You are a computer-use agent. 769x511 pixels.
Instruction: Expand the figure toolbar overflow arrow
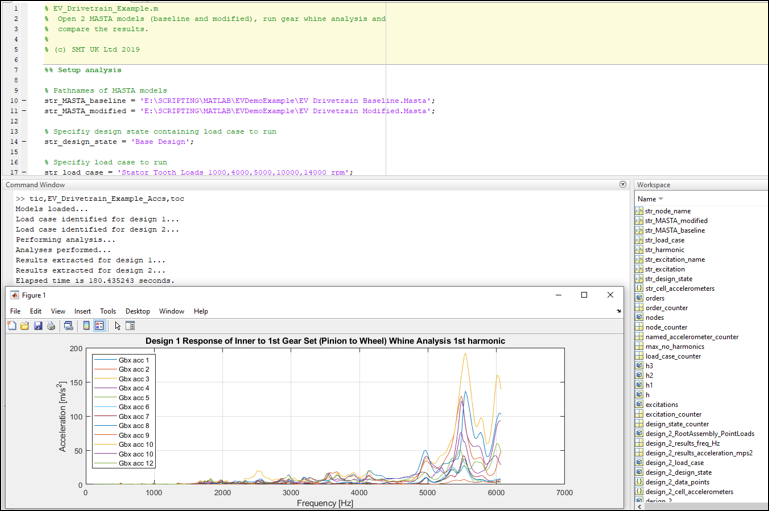point(619,312)
